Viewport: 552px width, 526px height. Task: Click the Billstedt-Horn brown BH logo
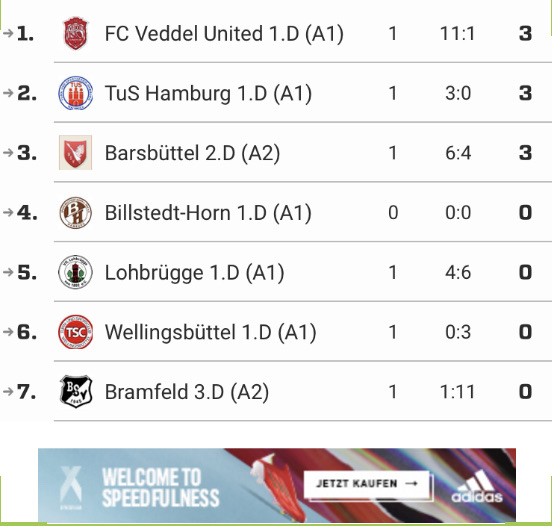pyautogui.click(x=75, y=213)
